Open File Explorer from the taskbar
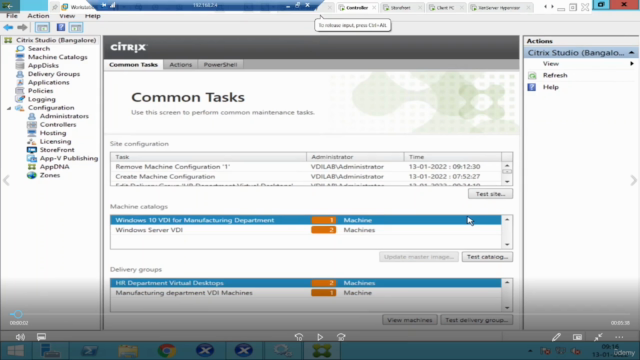Screen dimensions: 640x360 click(128, 351)
